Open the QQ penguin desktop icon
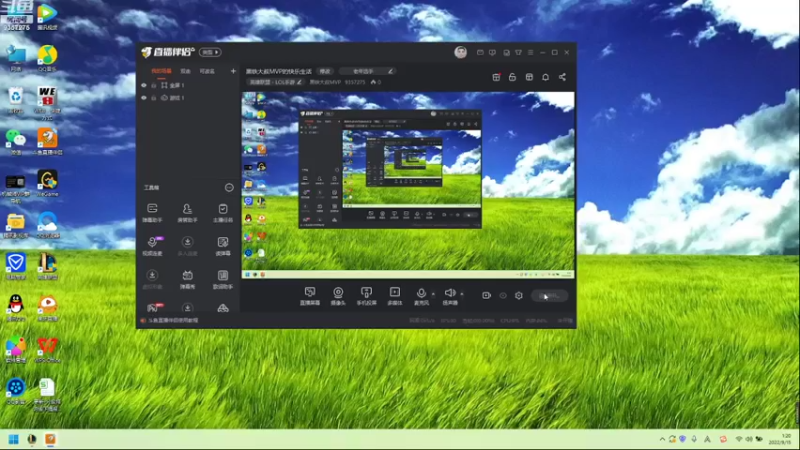800x450 pixels. click(16, 308)
